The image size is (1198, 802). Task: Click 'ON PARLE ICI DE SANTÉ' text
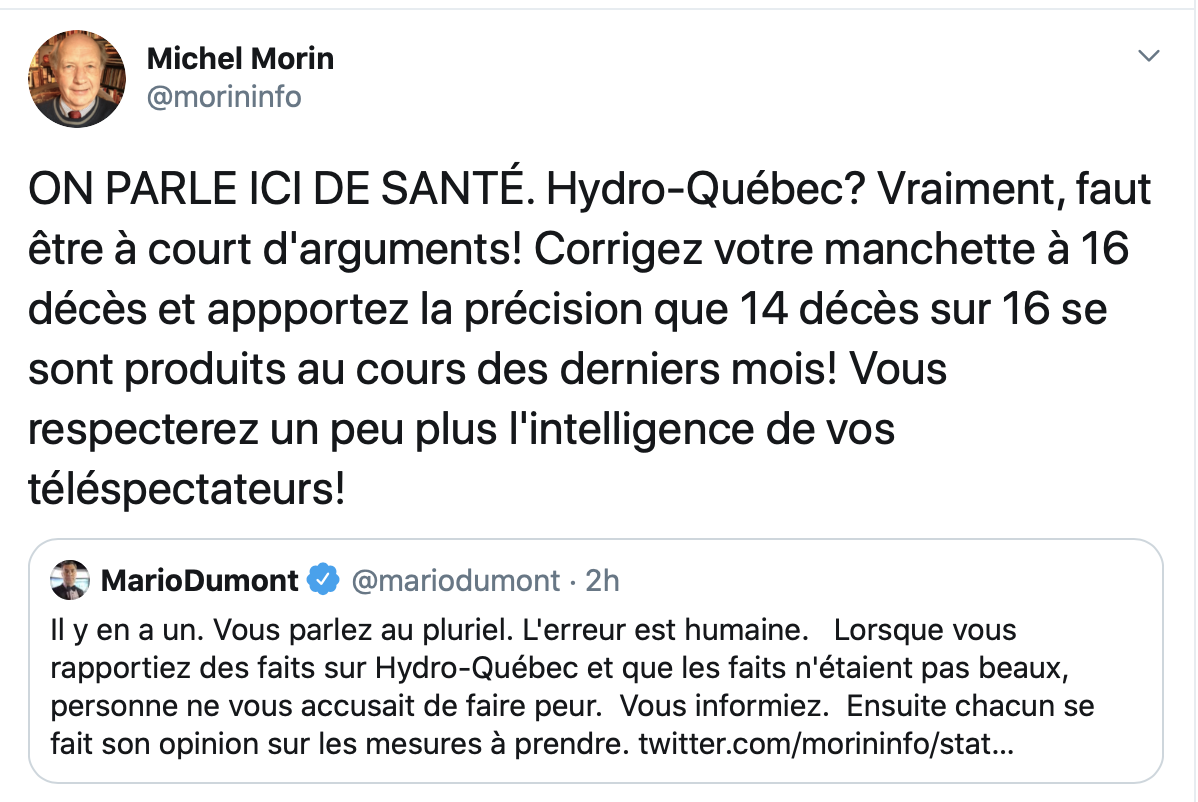[277, 189]
